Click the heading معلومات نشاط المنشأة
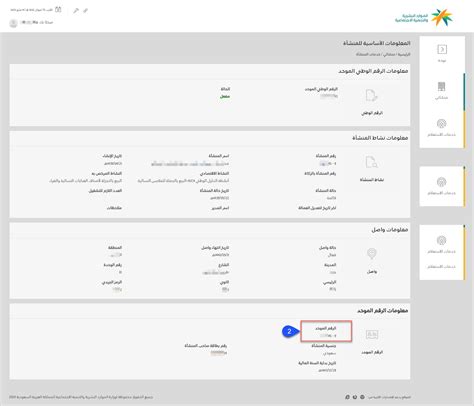Image resolution: width=474 pixels, height=406 pixels. pos(380,138)
